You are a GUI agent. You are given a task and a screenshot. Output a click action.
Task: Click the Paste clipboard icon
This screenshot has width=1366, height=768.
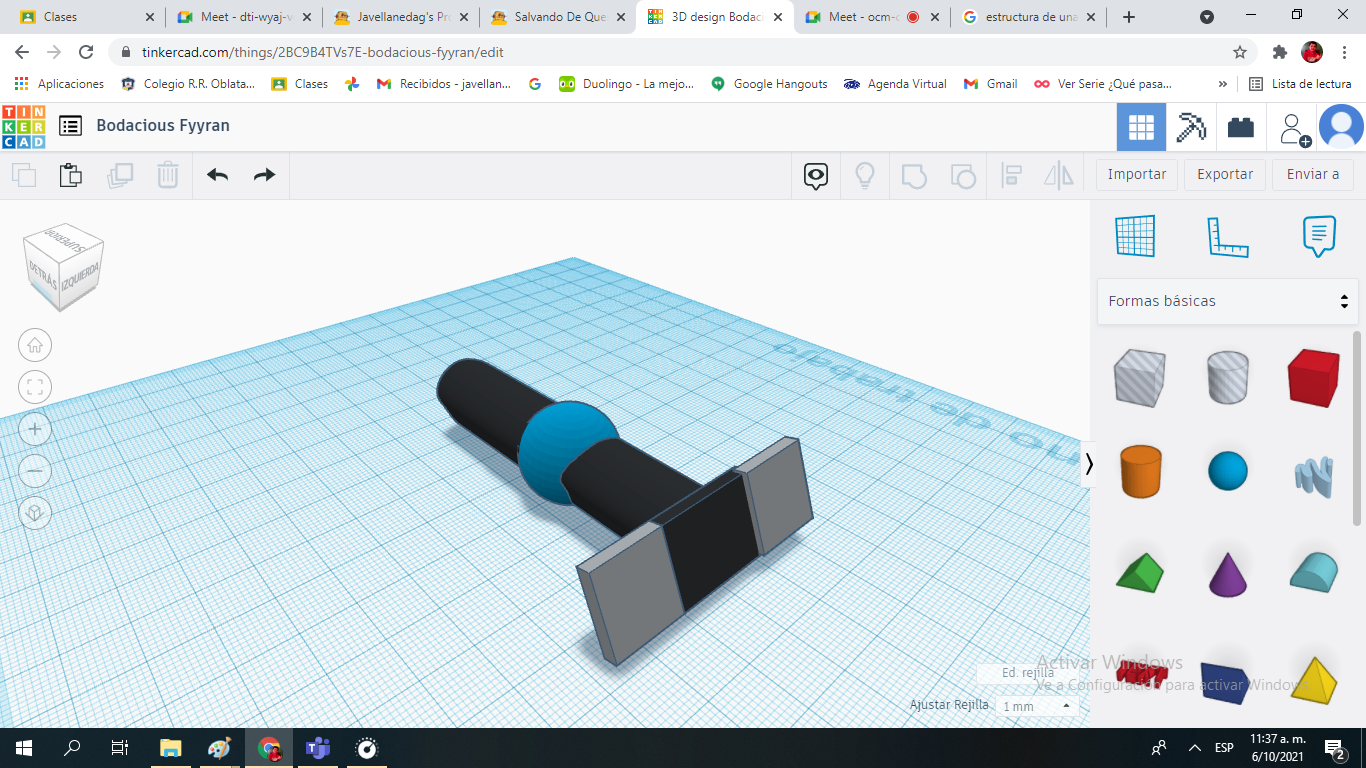pos(71,176)
